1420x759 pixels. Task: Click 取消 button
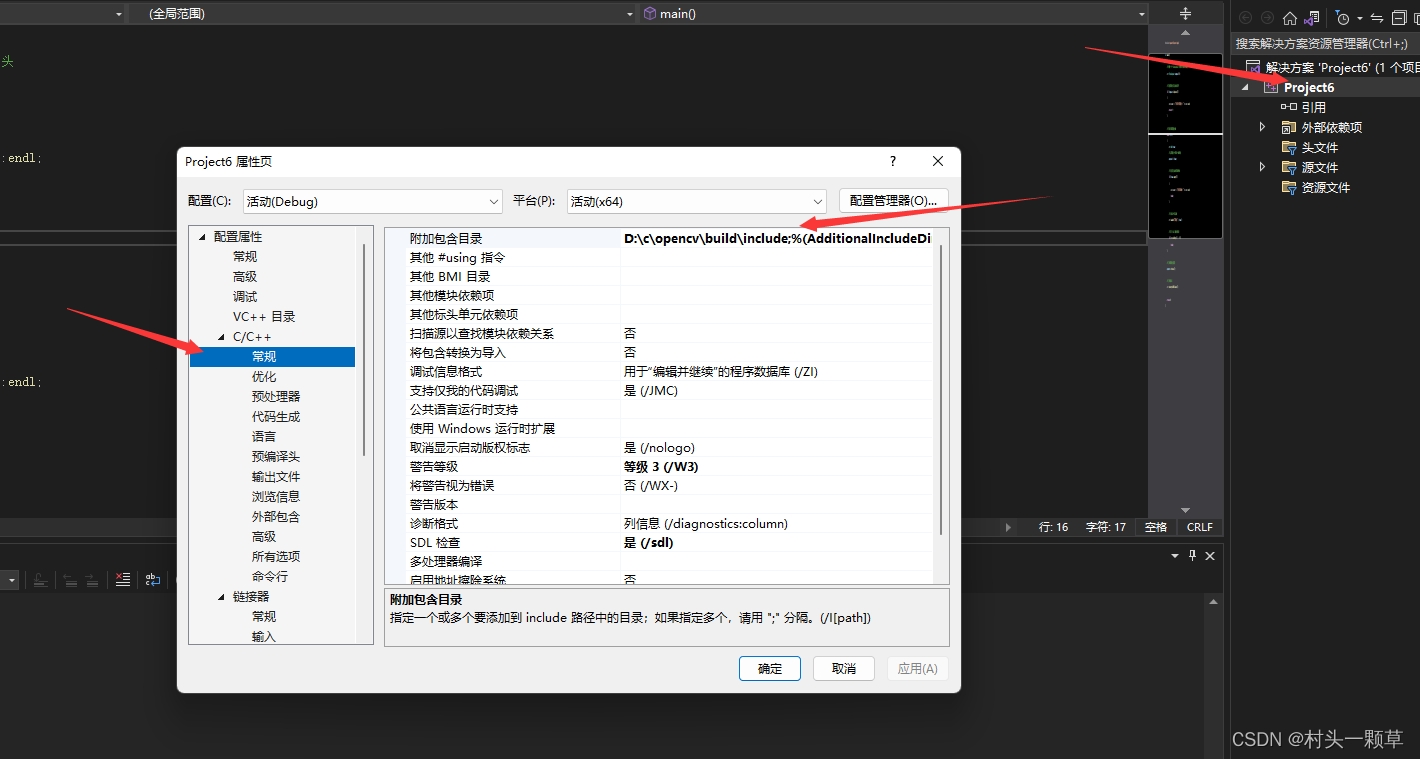(844, 669)
